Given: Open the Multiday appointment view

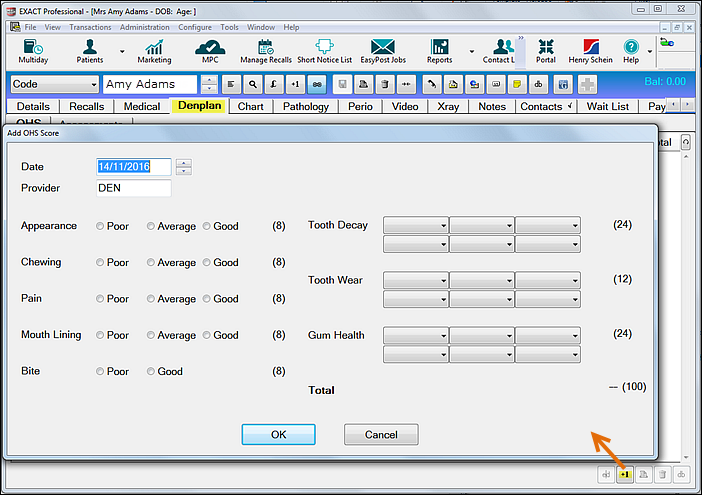Looking at the screenshot, I should pyautogui.click(x=33, y=51).
